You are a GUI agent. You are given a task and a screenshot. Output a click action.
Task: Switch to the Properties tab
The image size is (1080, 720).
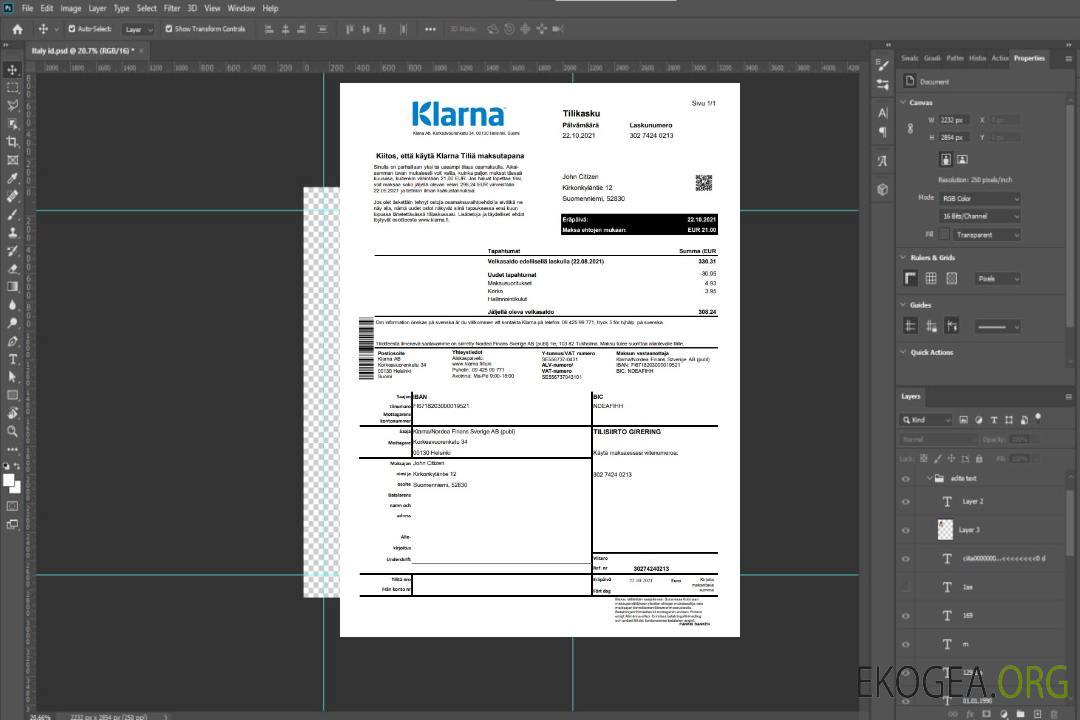point(1029,59)
